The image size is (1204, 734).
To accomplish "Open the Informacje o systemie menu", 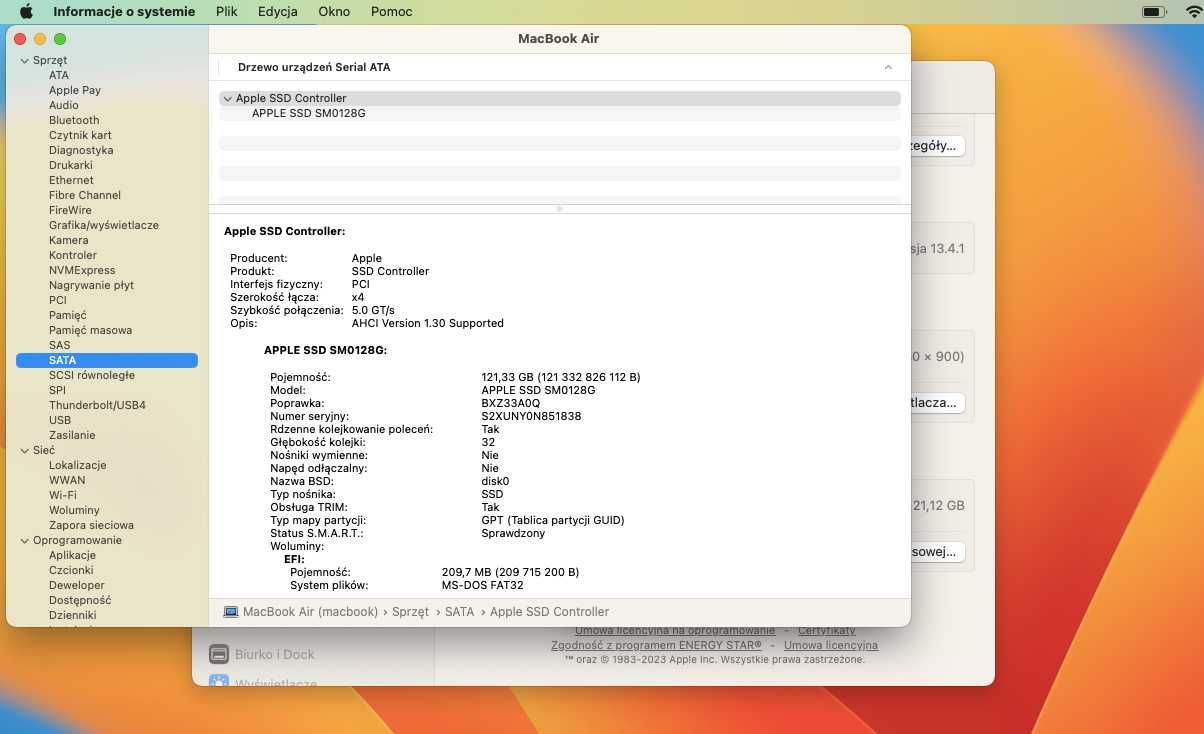I will click(x=124, y=12).
